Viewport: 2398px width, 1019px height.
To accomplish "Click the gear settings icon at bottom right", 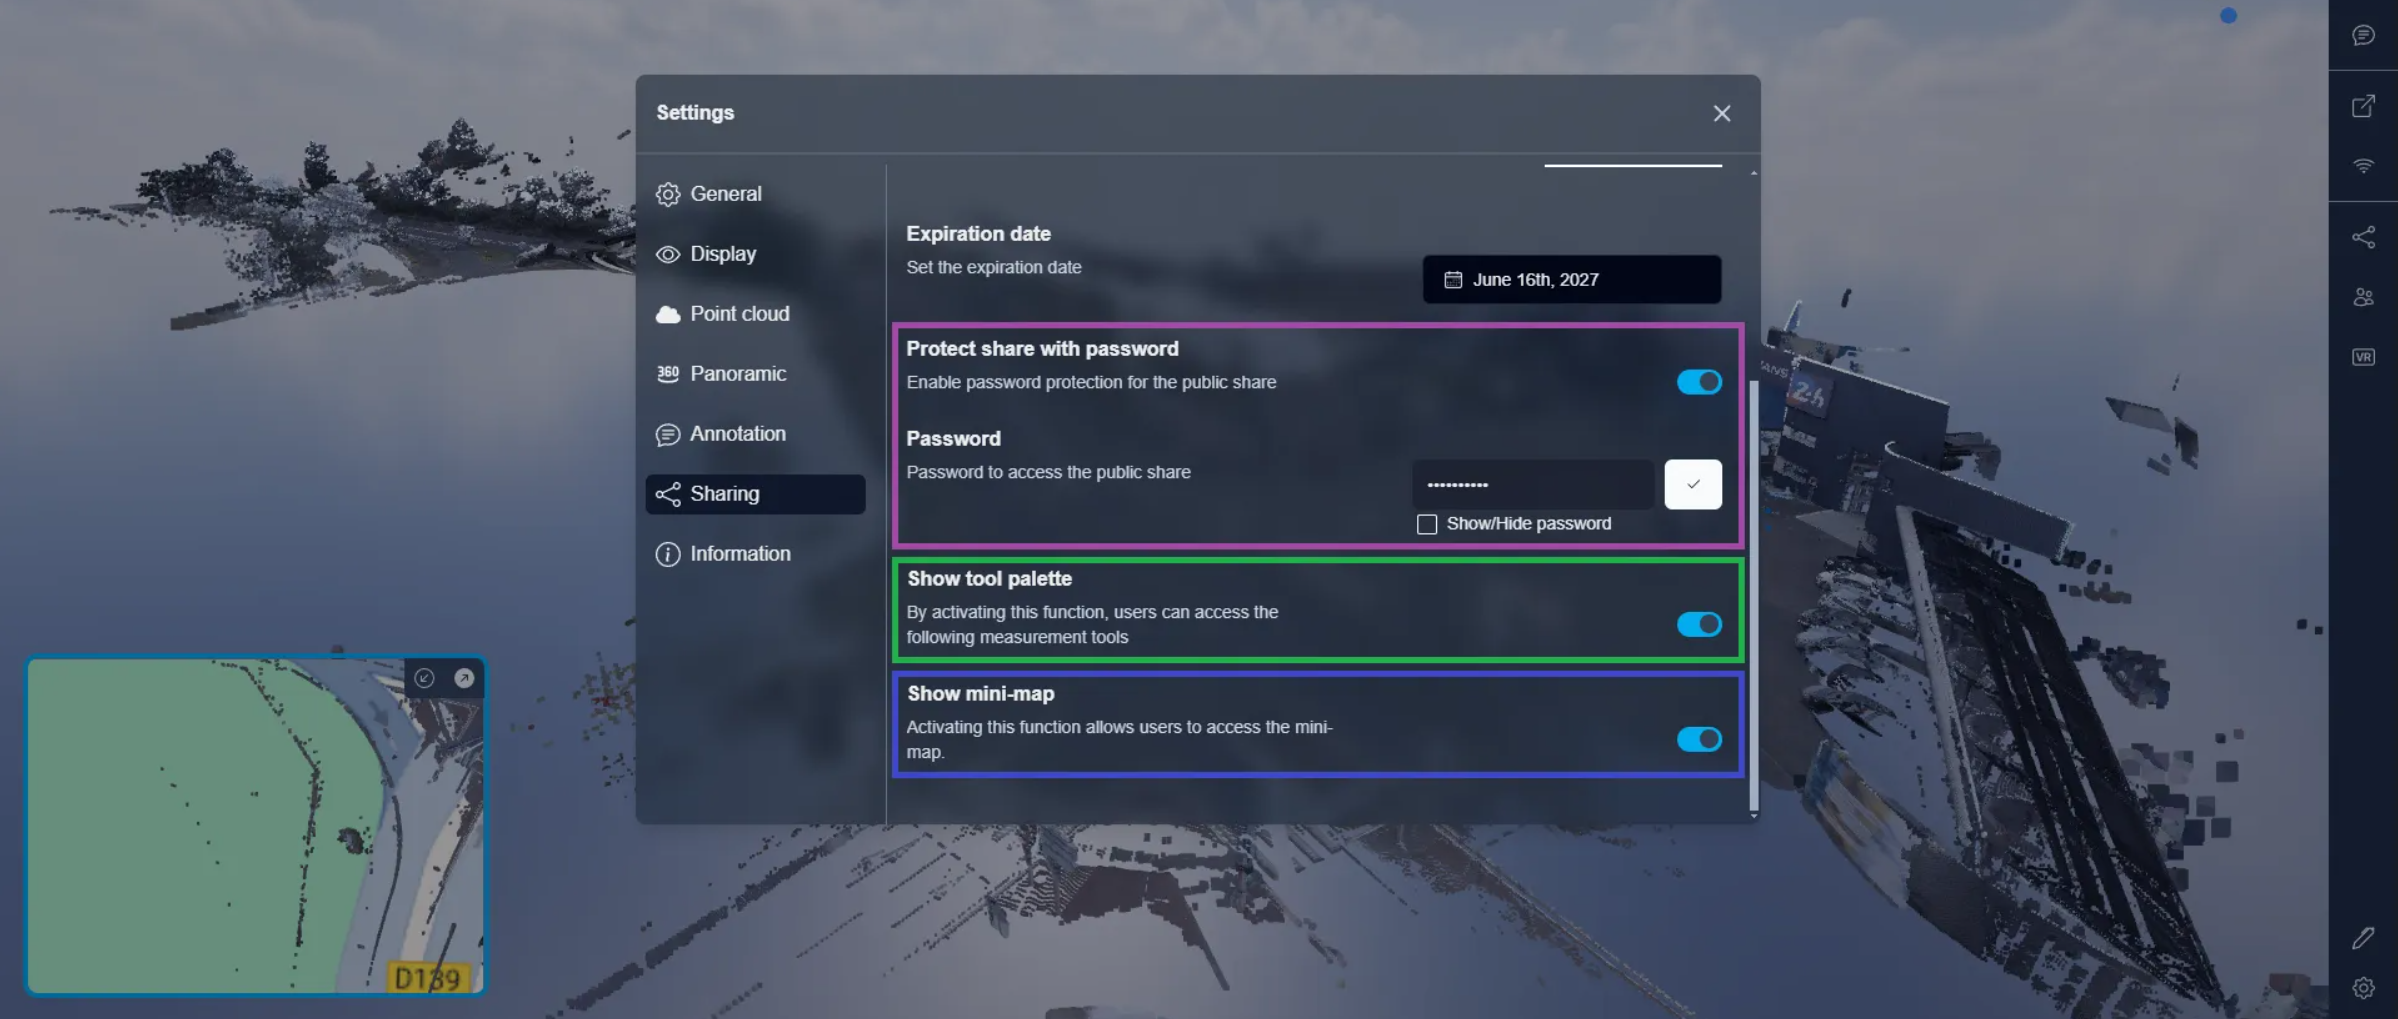I will pyautogui.click(x=2363, y=988).
